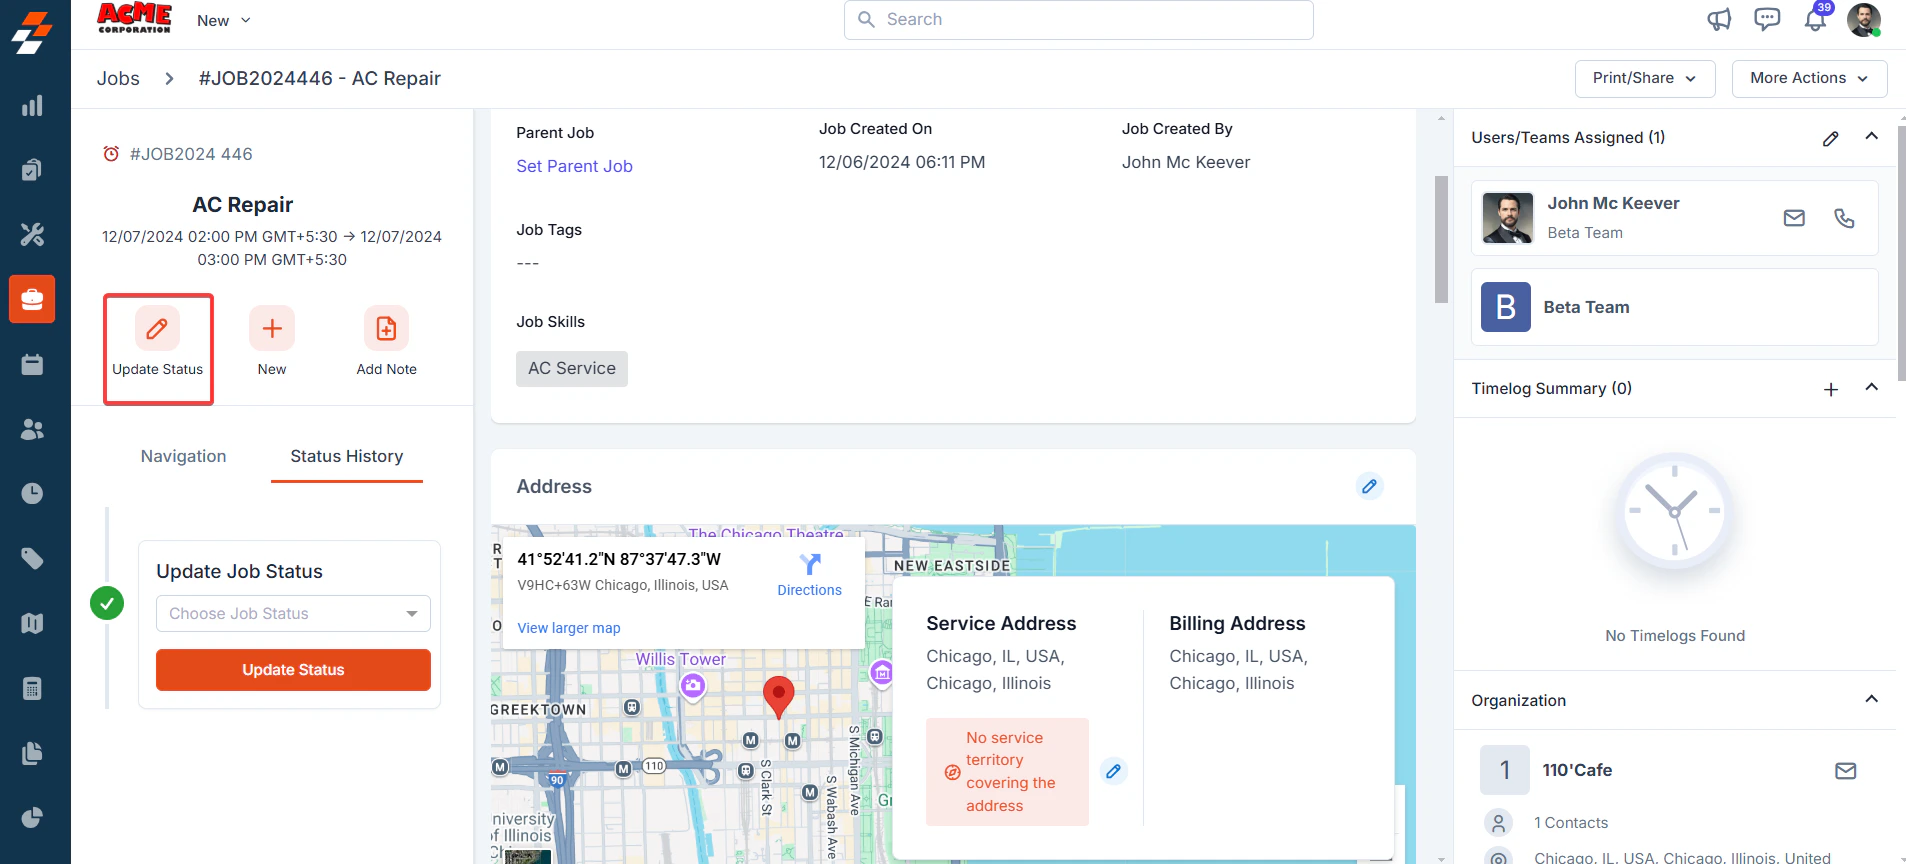Viewport: 1906px width, 864px height.
Task: Add a new timelog entry
Action: click(1830, 389)
